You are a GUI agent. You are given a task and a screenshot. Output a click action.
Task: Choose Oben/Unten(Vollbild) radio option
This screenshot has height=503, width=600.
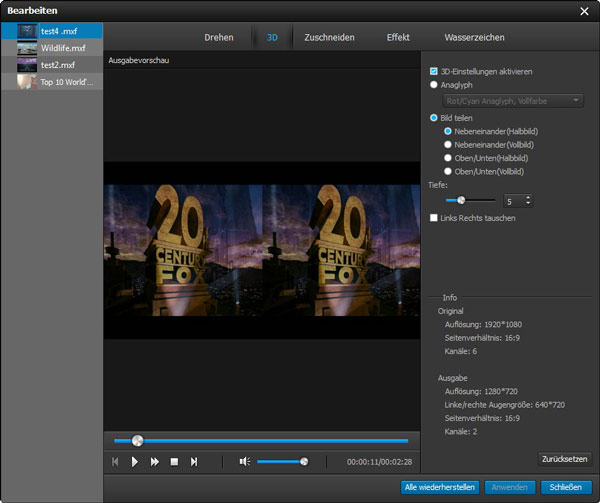[x=447, y=172]
